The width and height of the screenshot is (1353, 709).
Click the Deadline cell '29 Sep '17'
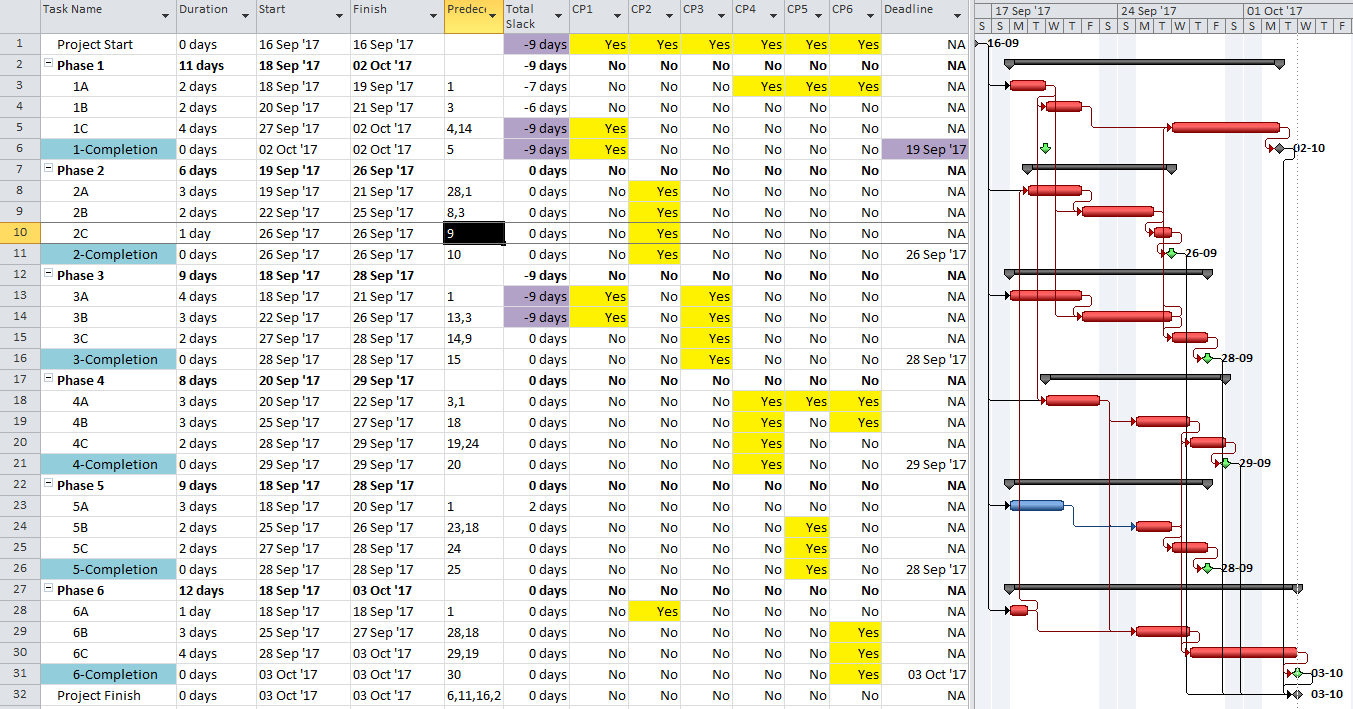(x=925, y=464)
